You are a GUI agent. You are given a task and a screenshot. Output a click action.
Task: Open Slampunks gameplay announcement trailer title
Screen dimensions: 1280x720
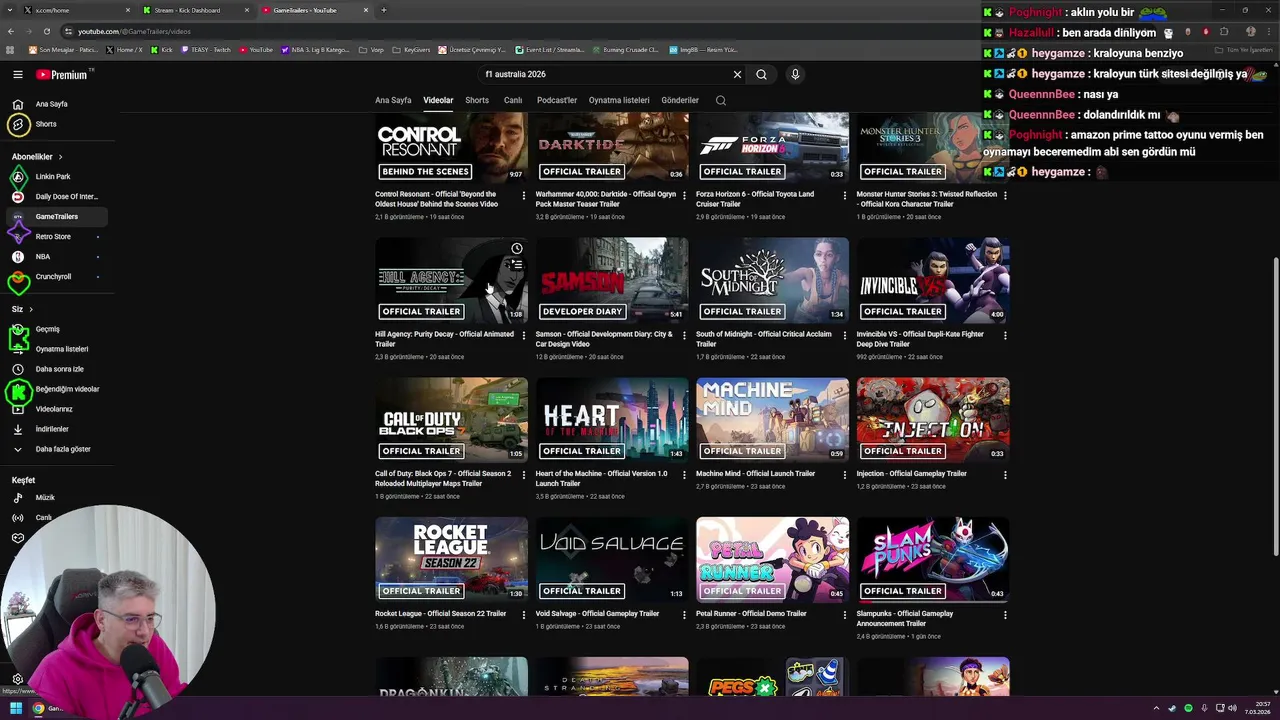905,618
